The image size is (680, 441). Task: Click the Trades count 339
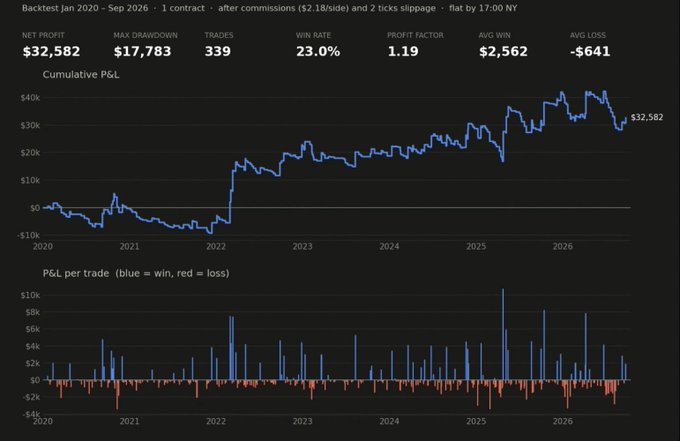point(217,52)
